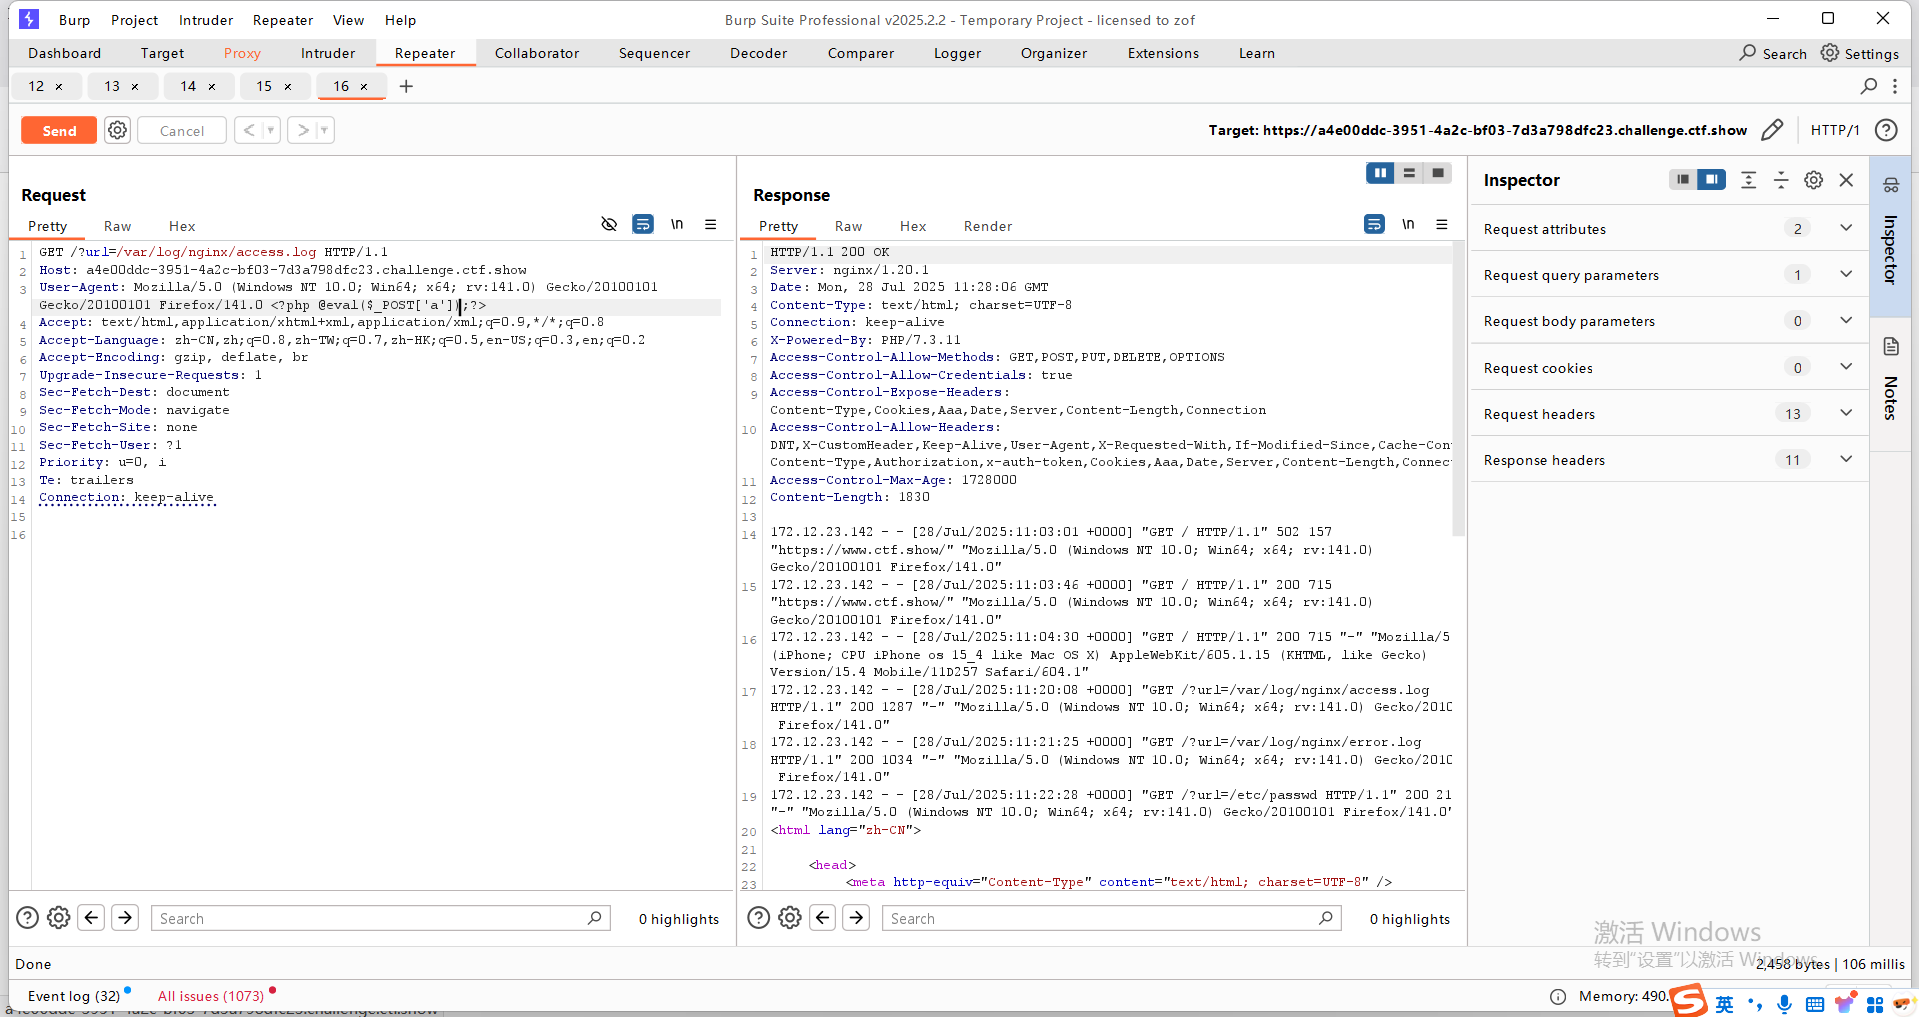Image resolution: width=1919 pixels, height=1017 pixels.
Task: Toggle line wrap in Request editor
Action: point(643,224)
